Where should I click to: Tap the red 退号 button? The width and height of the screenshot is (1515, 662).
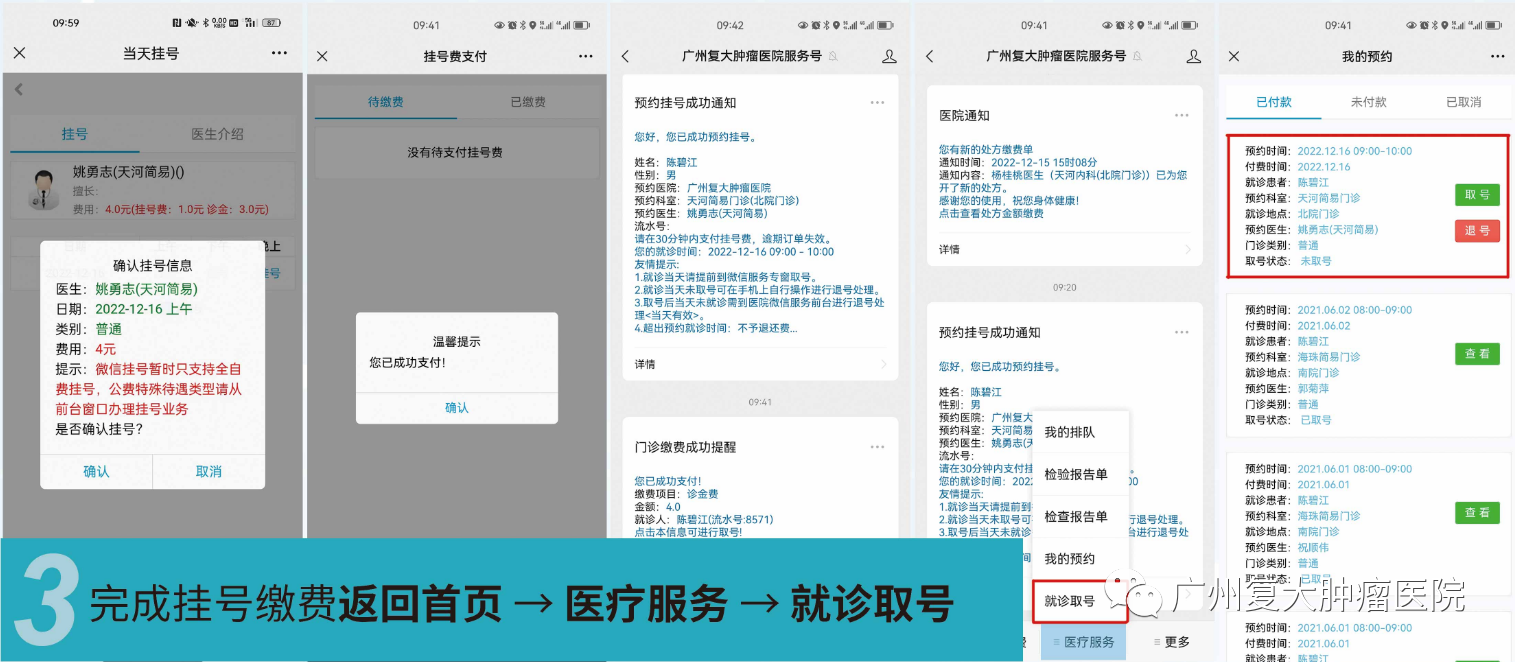click(1476, 231)
